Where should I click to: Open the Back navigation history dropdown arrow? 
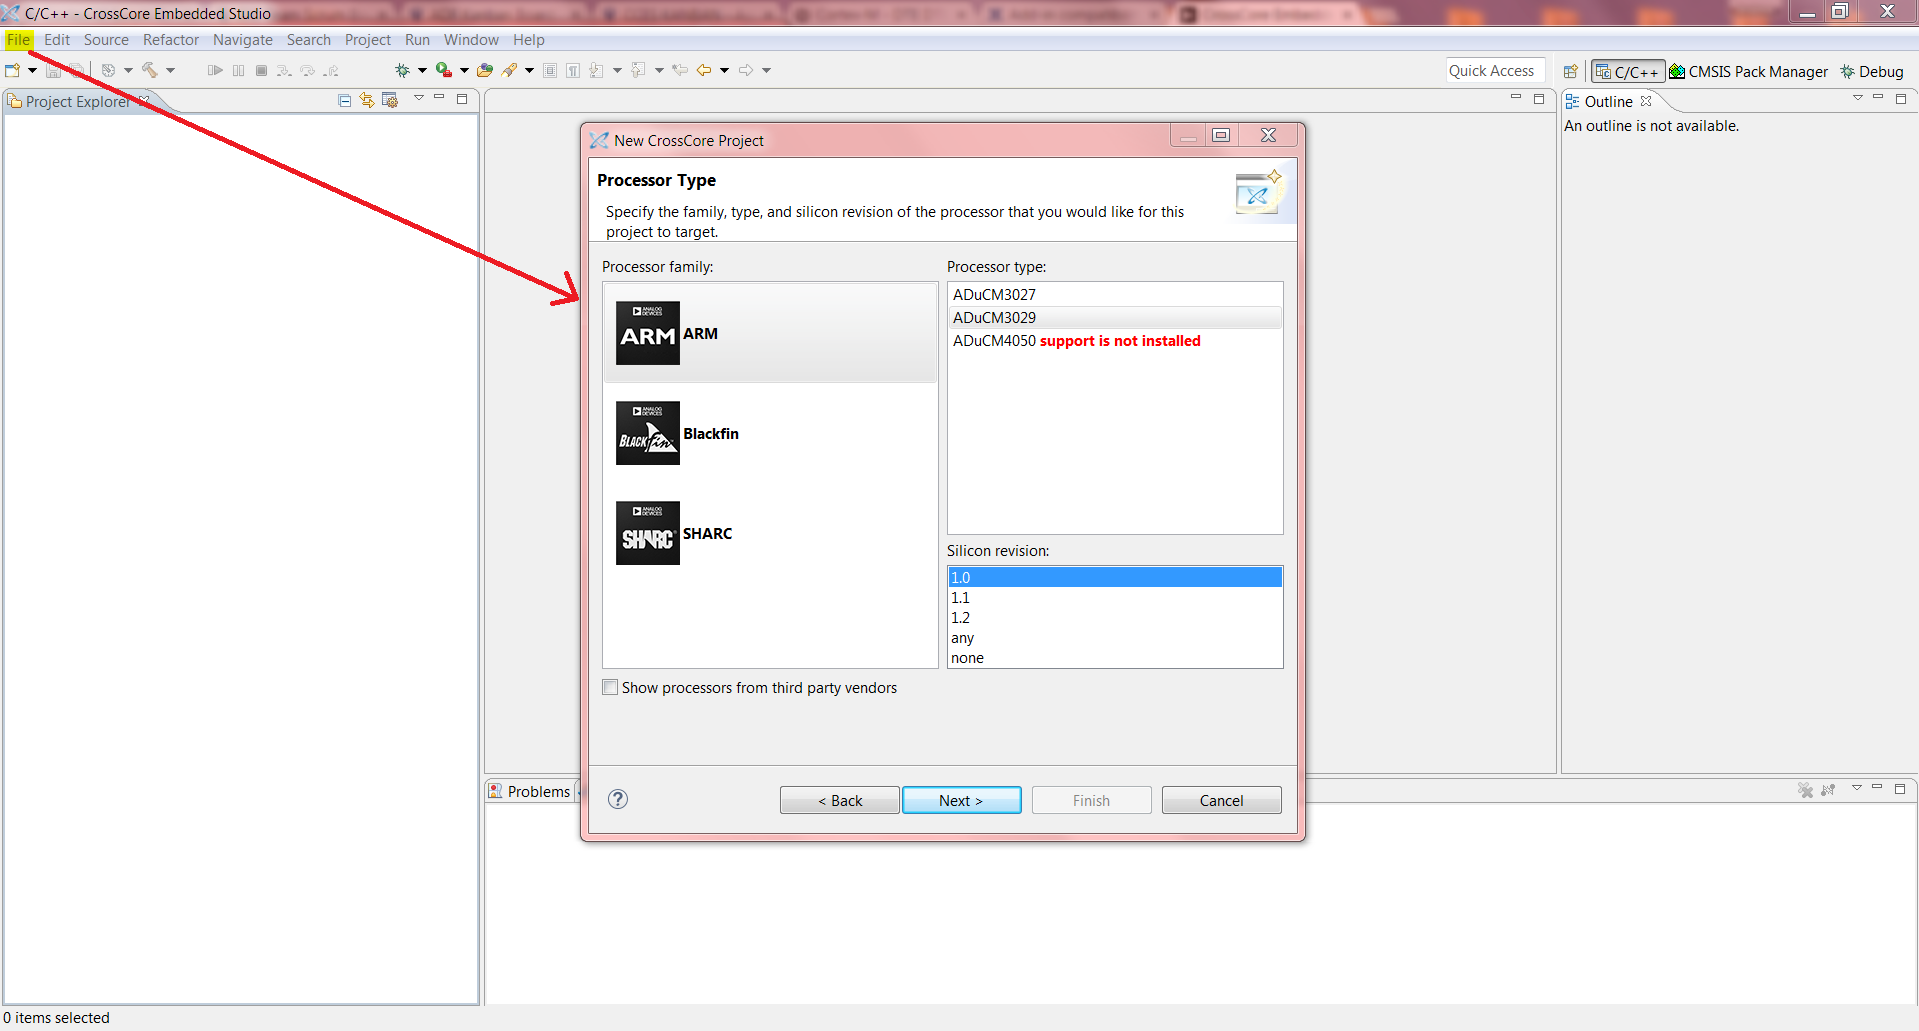(724, 70)
